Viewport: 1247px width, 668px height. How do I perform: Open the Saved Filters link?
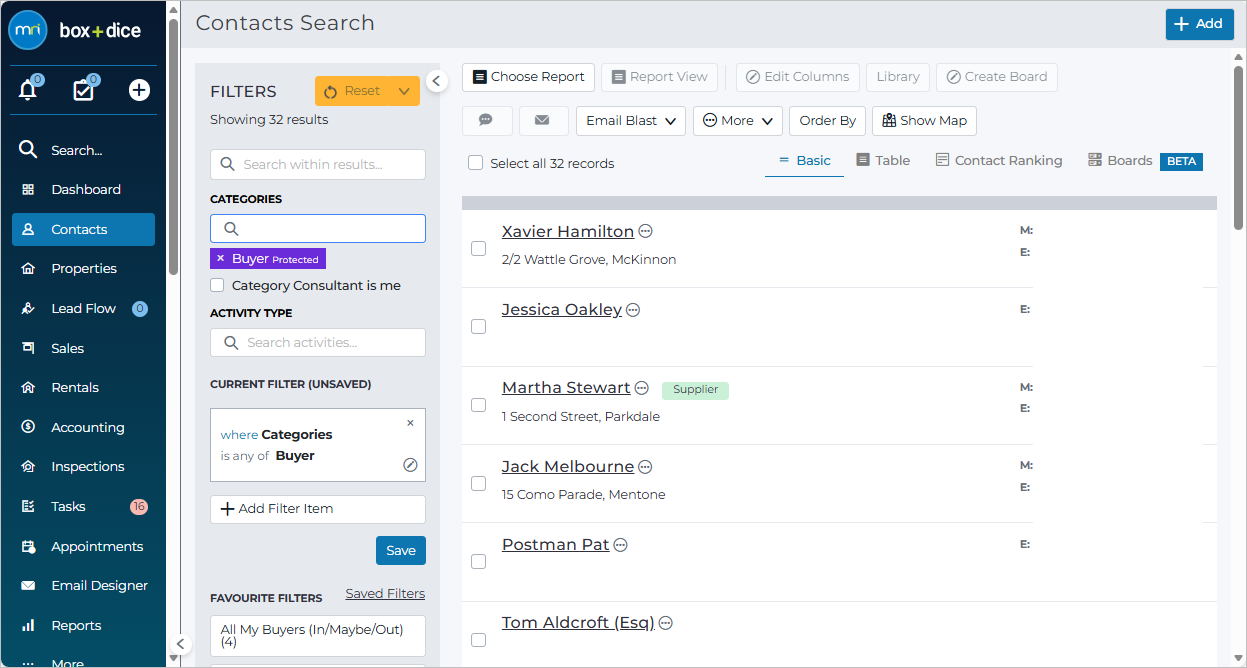tap(385, 594)
